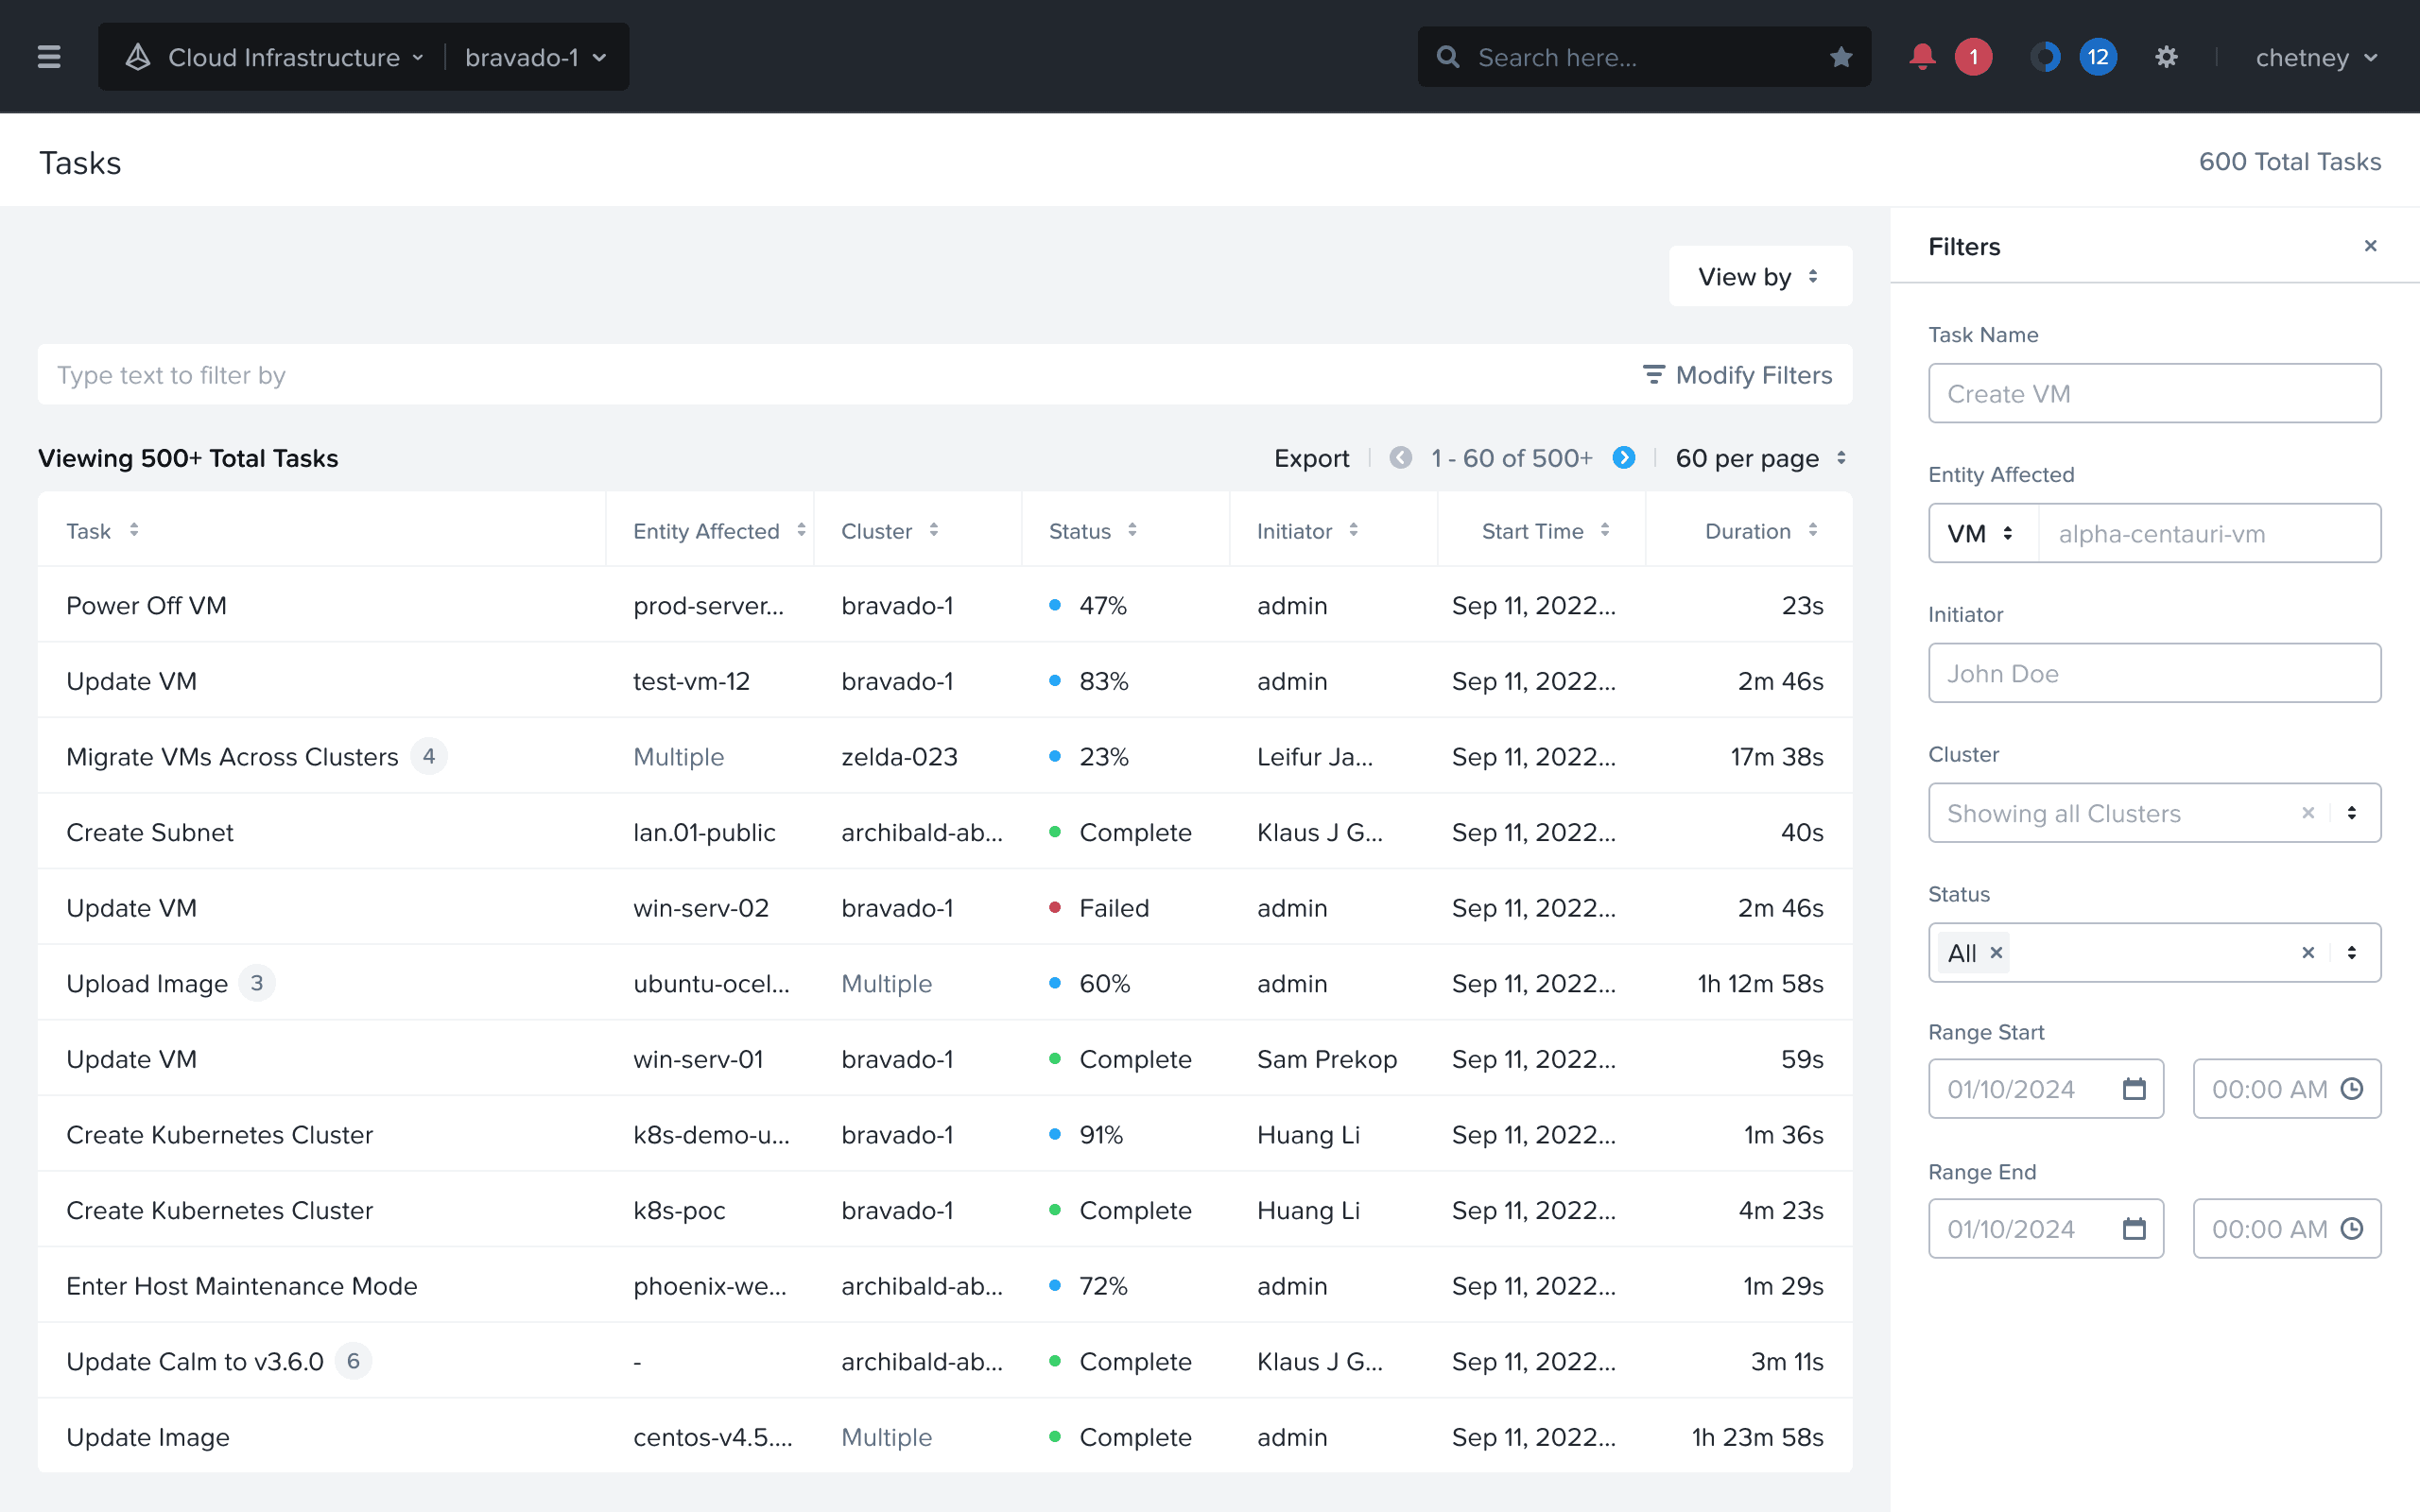Click Export tasks

point(1311,458)
